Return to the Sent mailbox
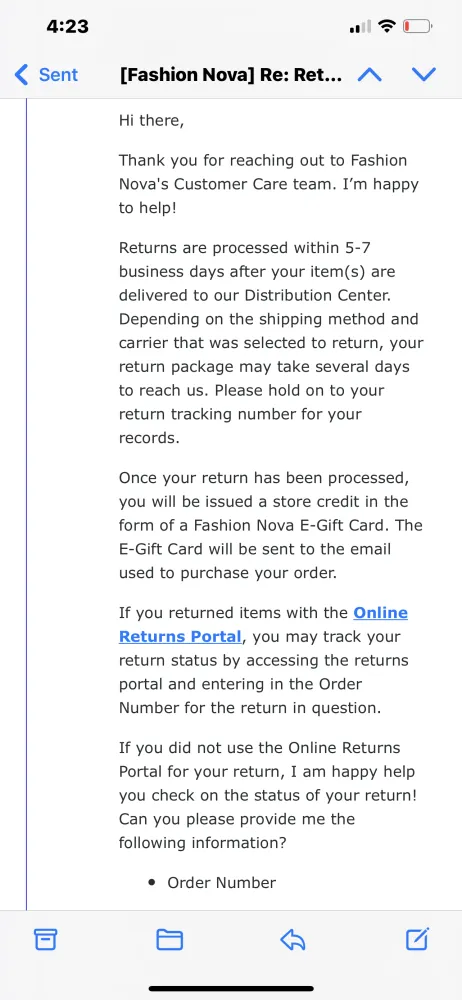 46,75
